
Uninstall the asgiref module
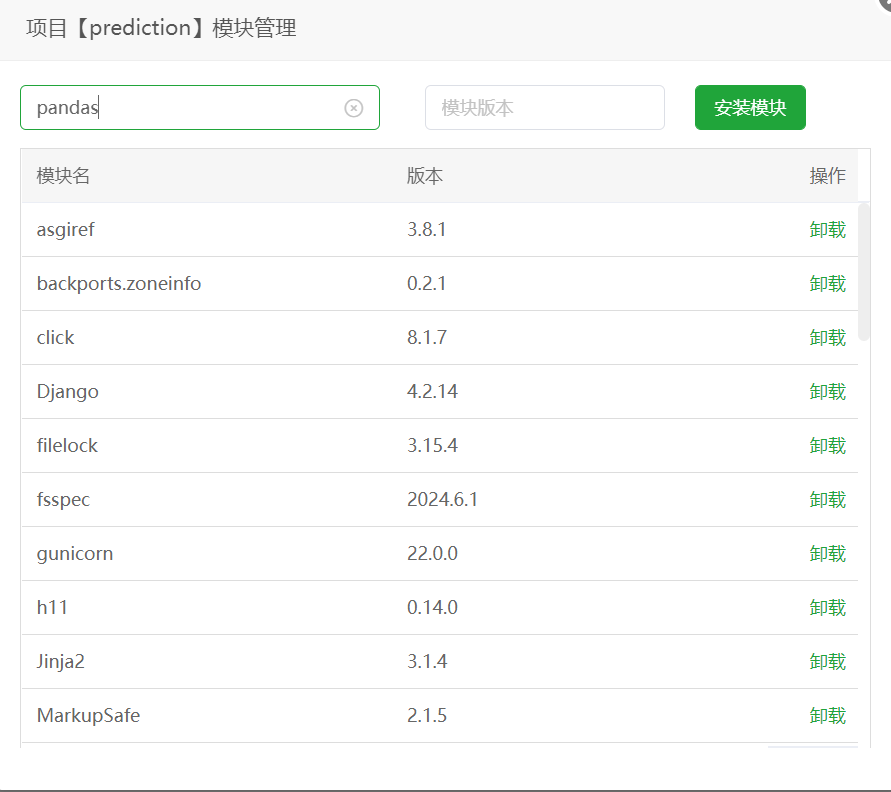point(827,230)
